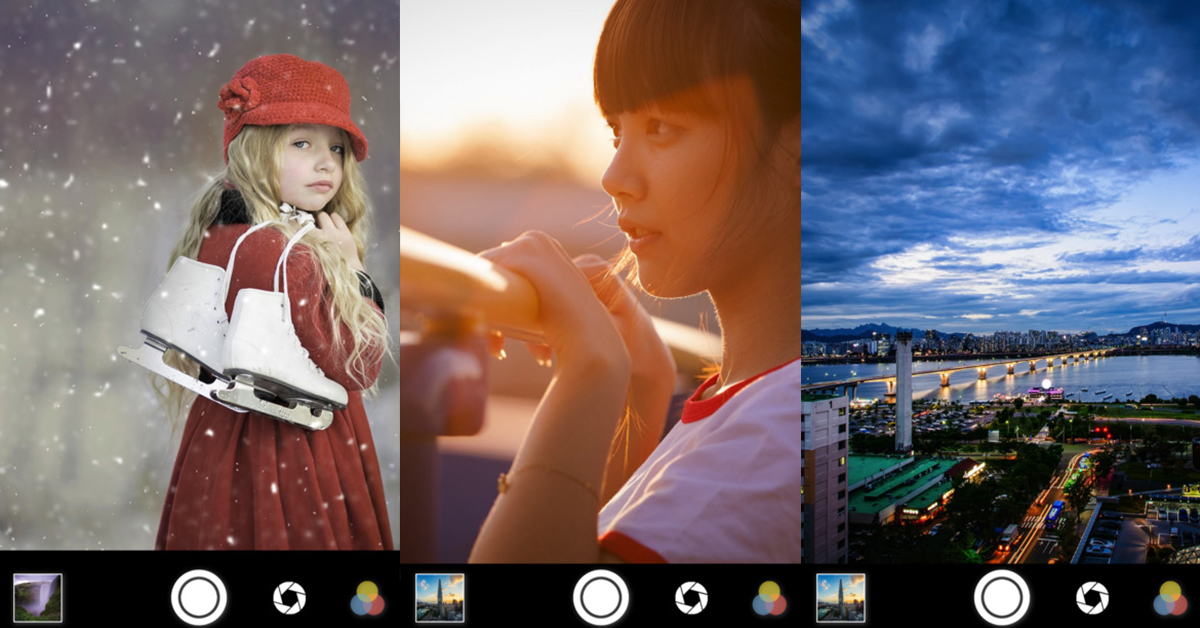Open color filters under the snowy girl photo
This screenshot has height=628, width=1200.
367,598
